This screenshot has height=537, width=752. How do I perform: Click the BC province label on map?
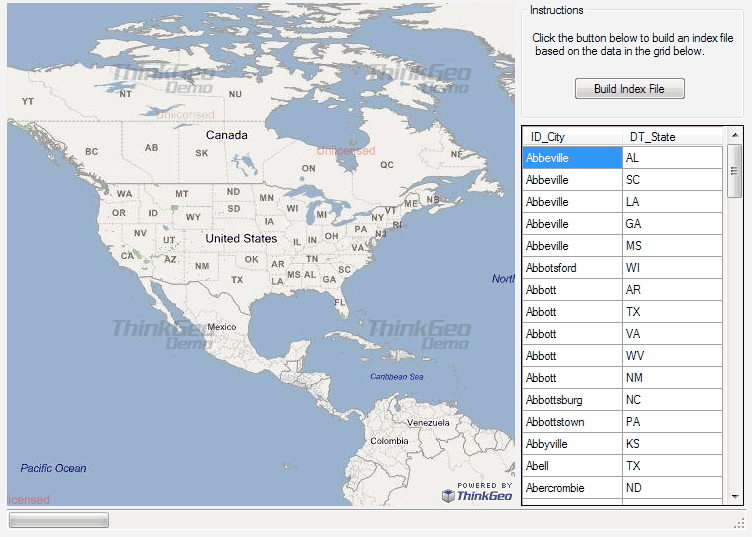(x=92, y=152)
